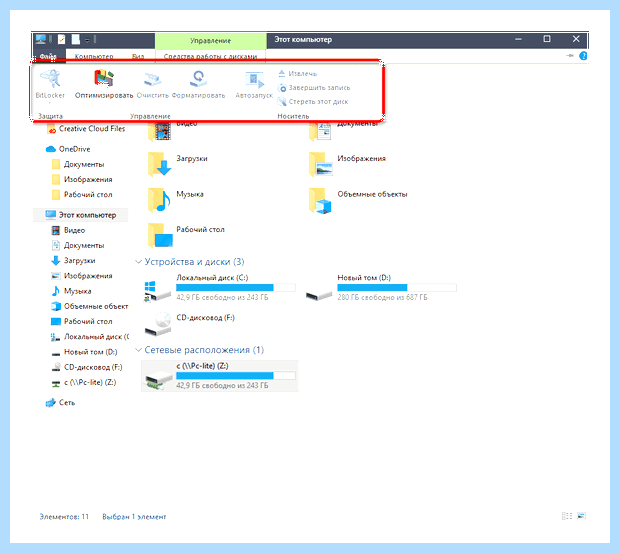The image size is (620, 553).
Task: Collapse the Сетевые расположения group
Action: coord(138,350)
